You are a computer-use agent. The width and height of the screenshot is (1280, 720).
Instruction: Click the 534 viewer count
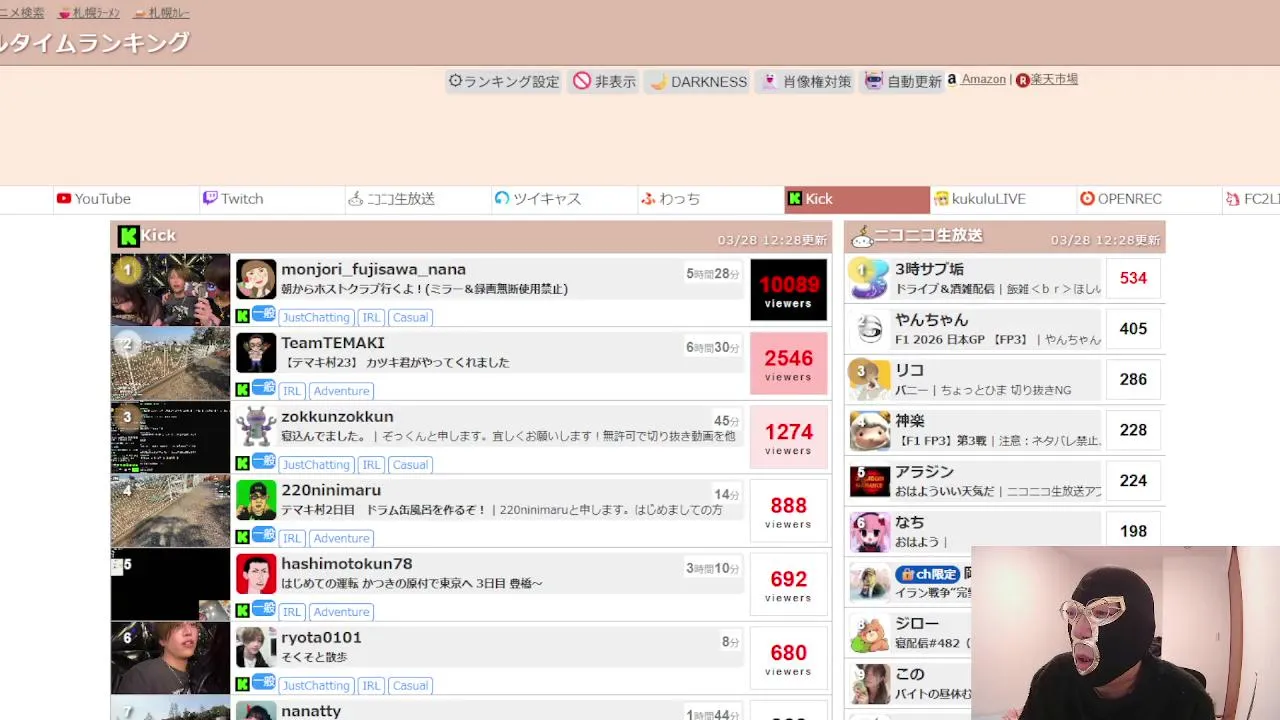[1133, 278]
